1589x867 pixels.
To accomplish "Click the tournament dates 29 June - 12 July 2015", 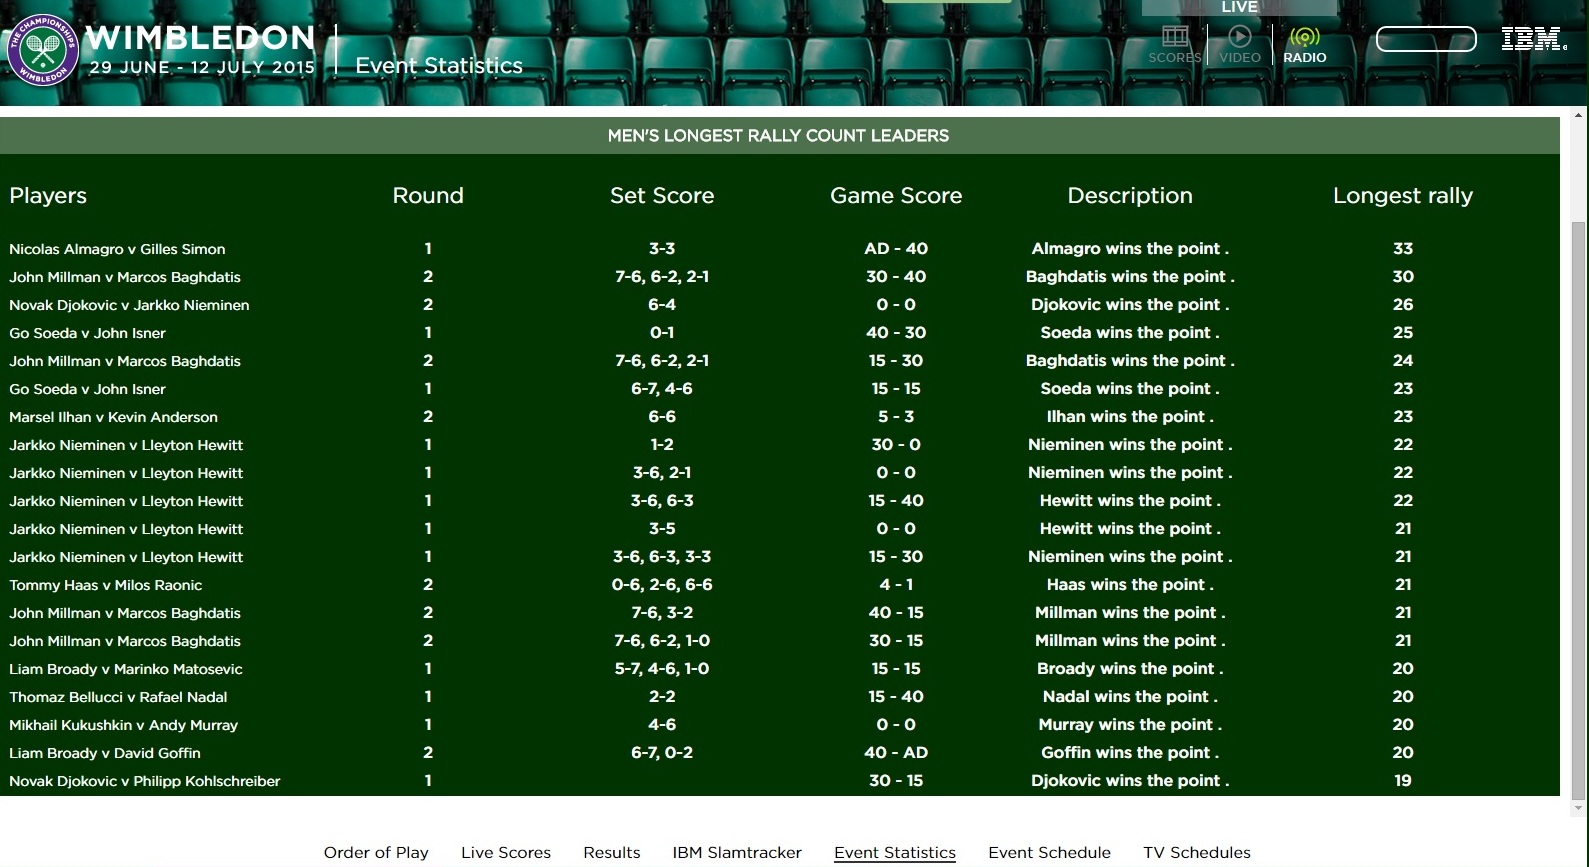I will tap(202, 68).
